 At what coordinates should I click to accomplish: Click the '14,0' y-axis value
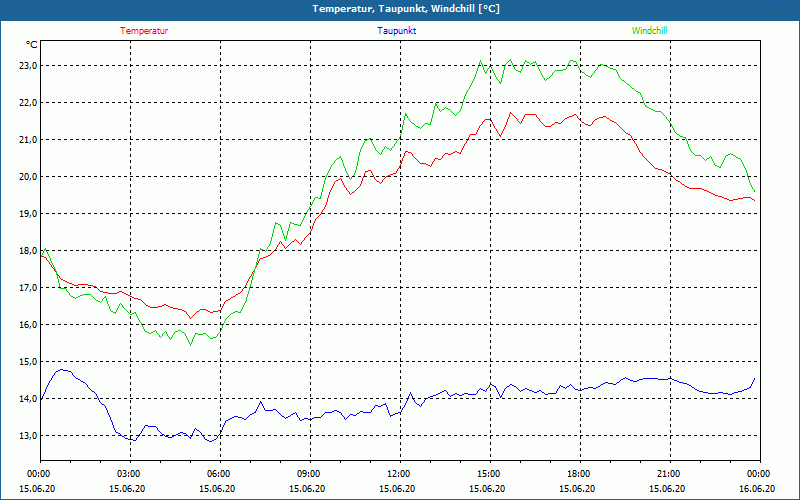coord(27,398)
